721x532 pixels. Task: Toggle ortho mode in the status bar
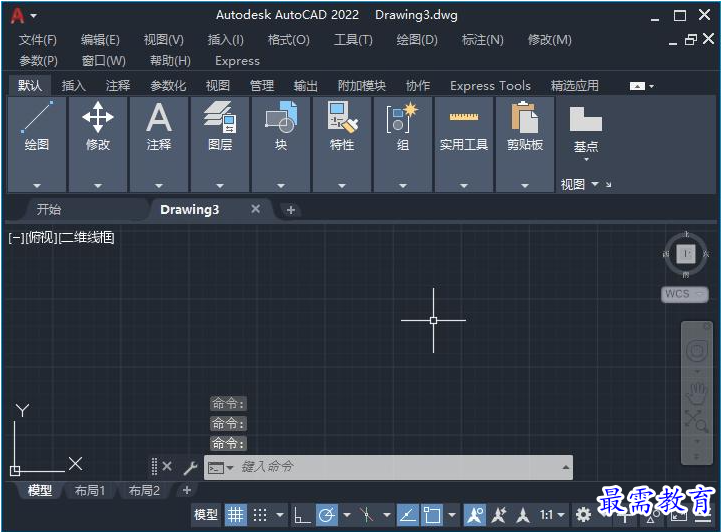302,515
